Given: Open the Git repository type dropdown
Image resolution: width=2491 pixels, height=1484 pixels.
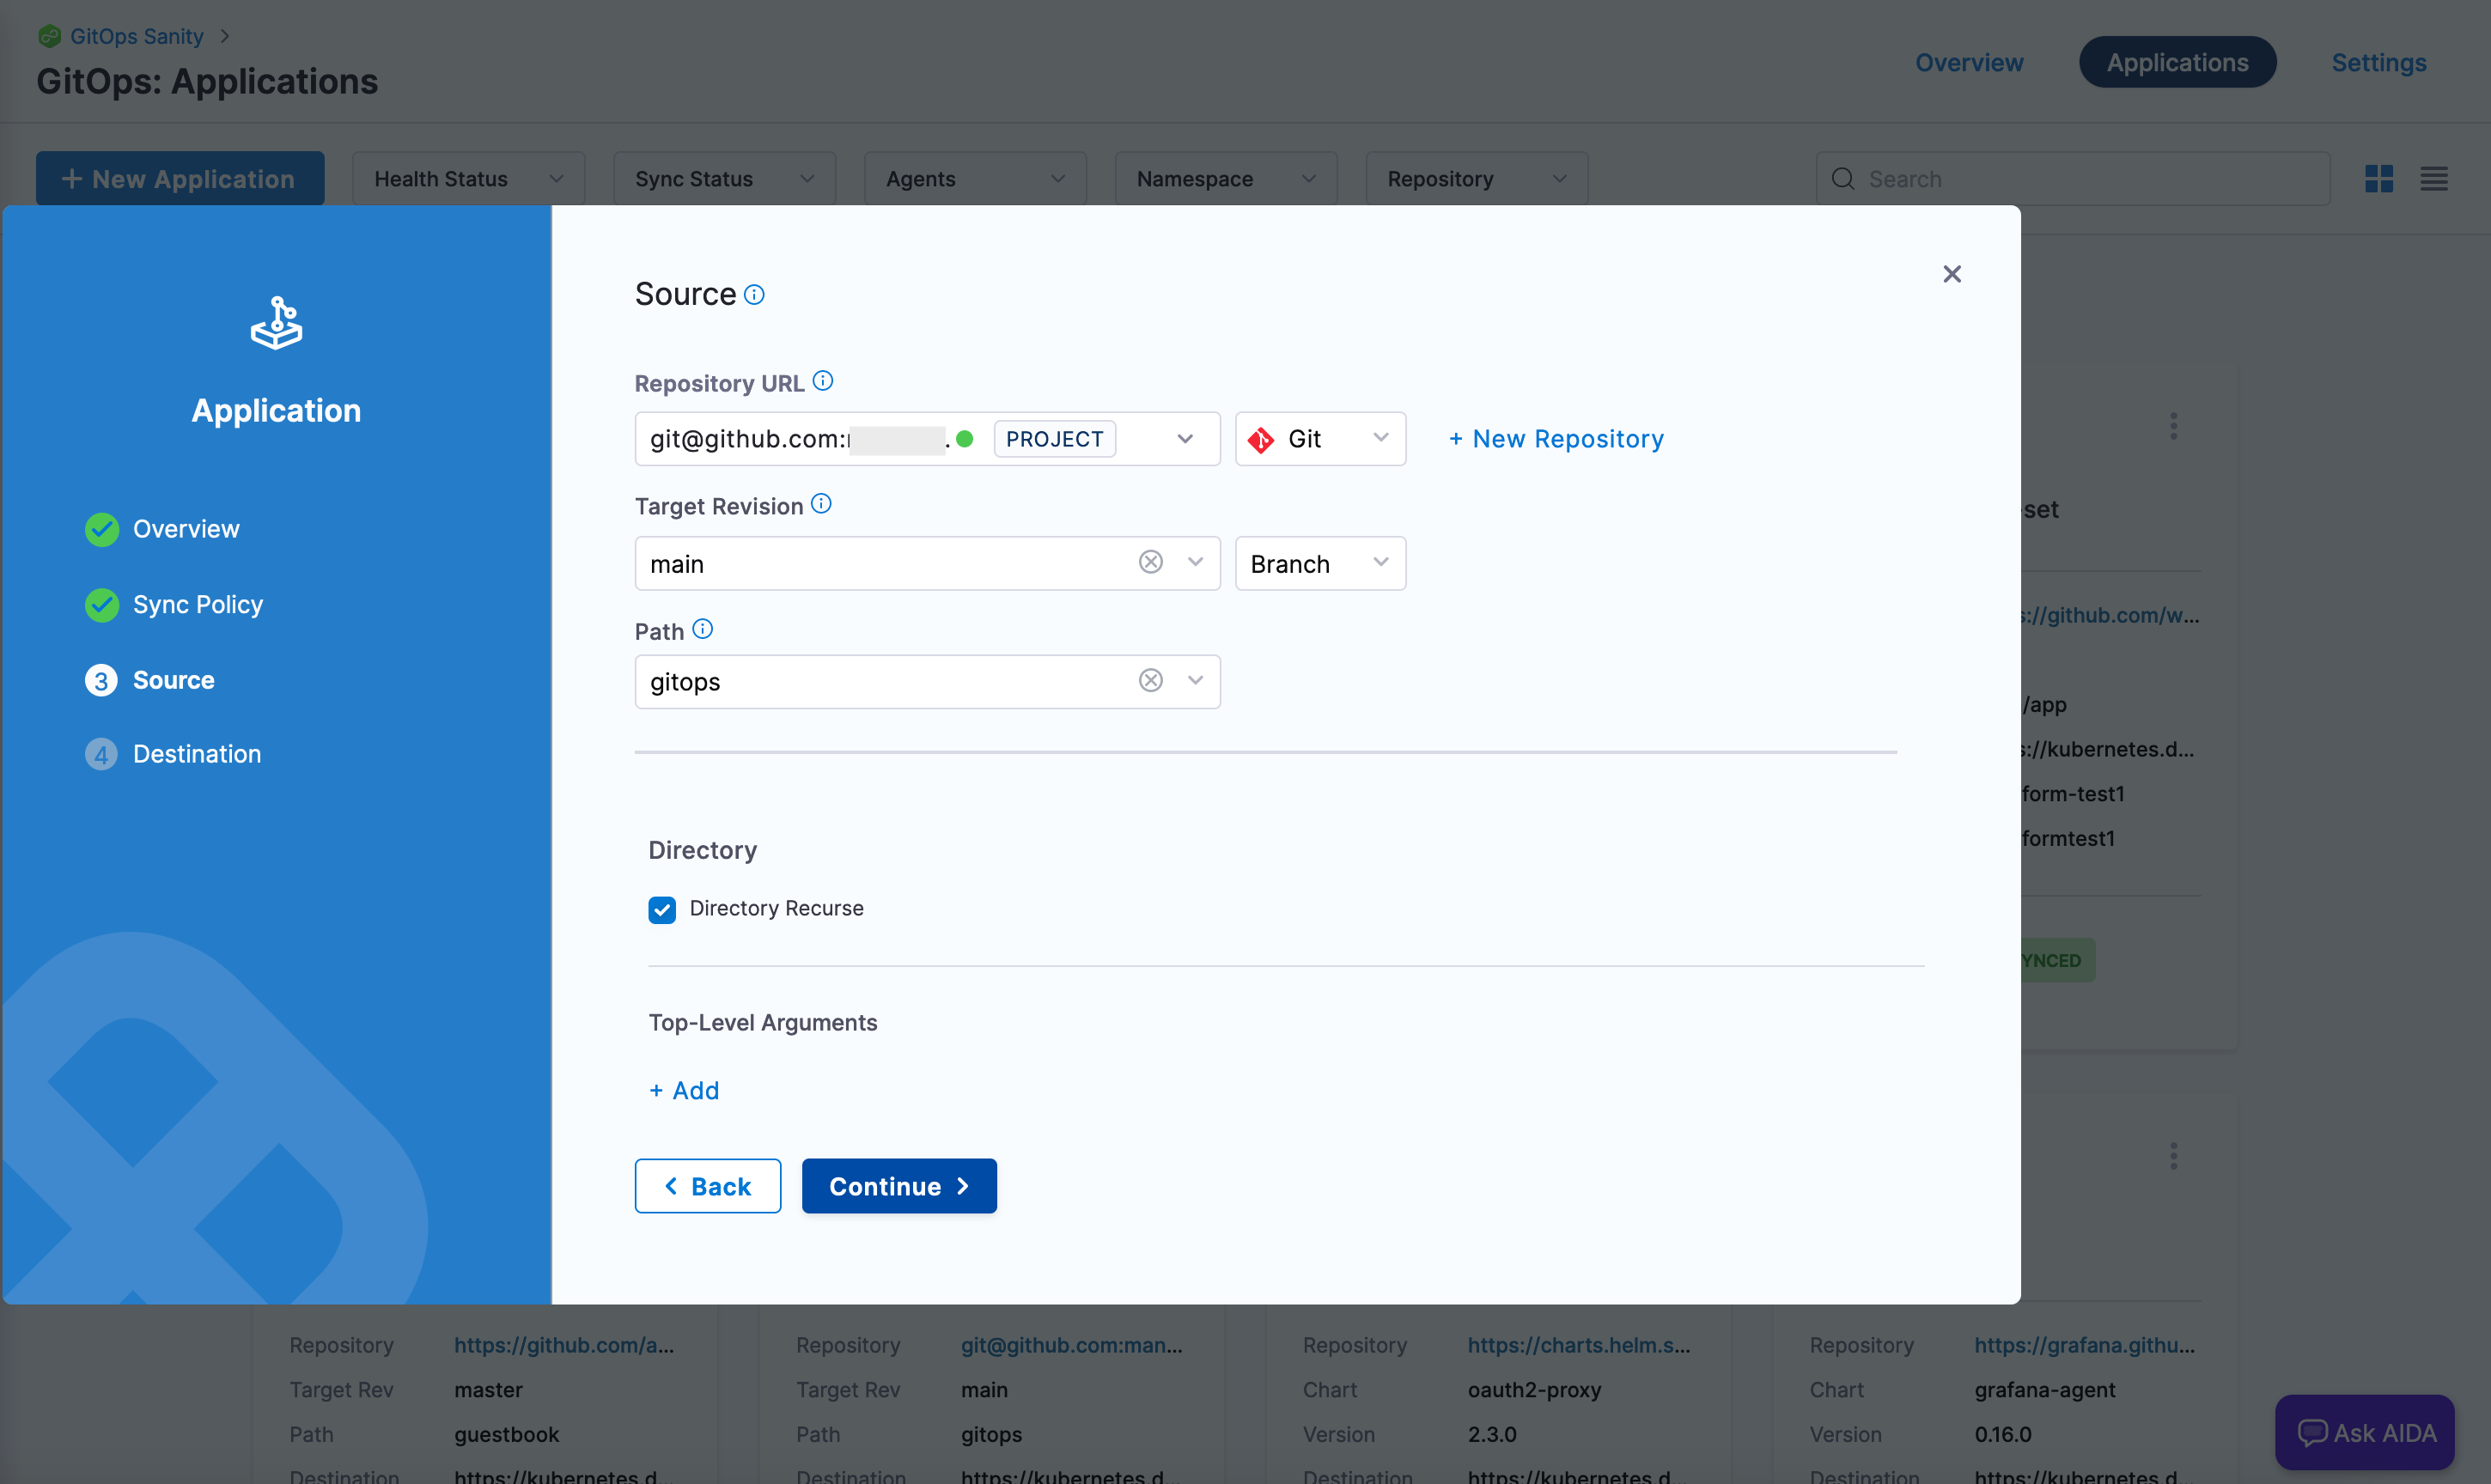Looking at the screenshot, I should [1320, 439].
